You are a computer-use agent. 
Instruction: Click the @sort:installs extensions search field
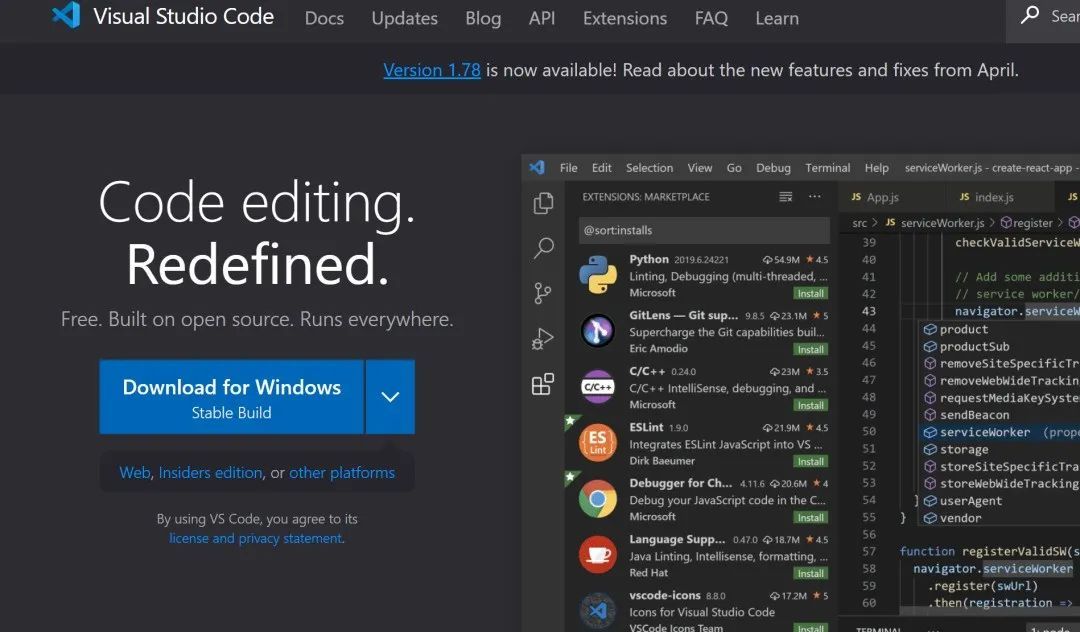(704, 230)
